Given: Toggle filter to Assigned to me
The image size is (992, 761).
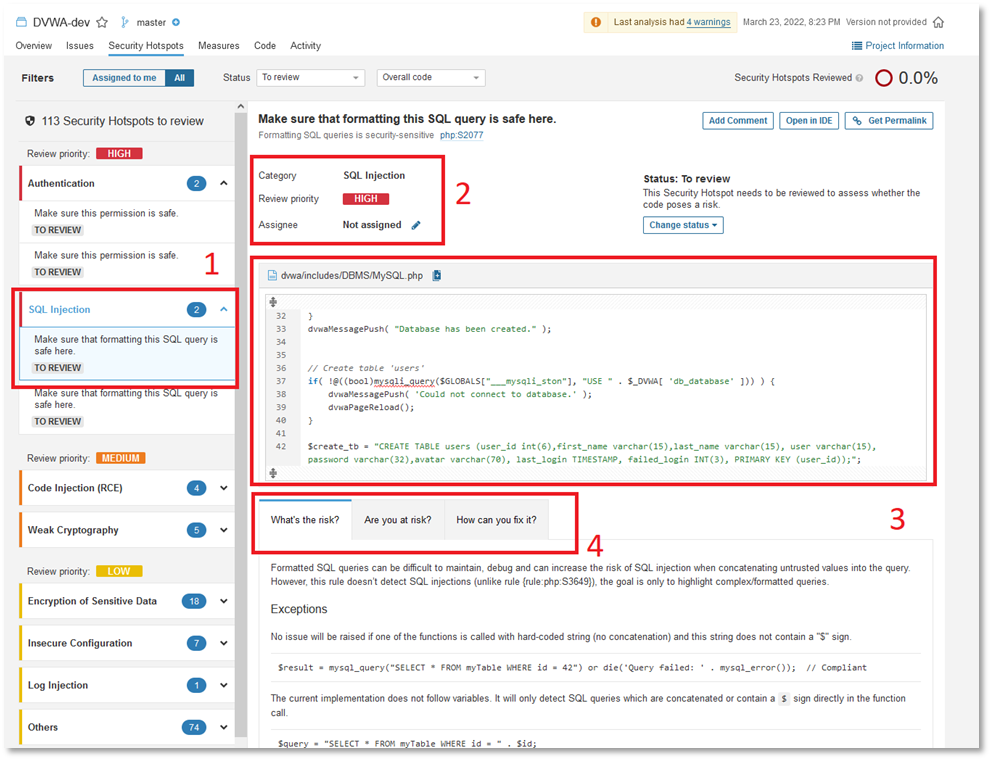Looking at the screenshot, I should (124, 78).
